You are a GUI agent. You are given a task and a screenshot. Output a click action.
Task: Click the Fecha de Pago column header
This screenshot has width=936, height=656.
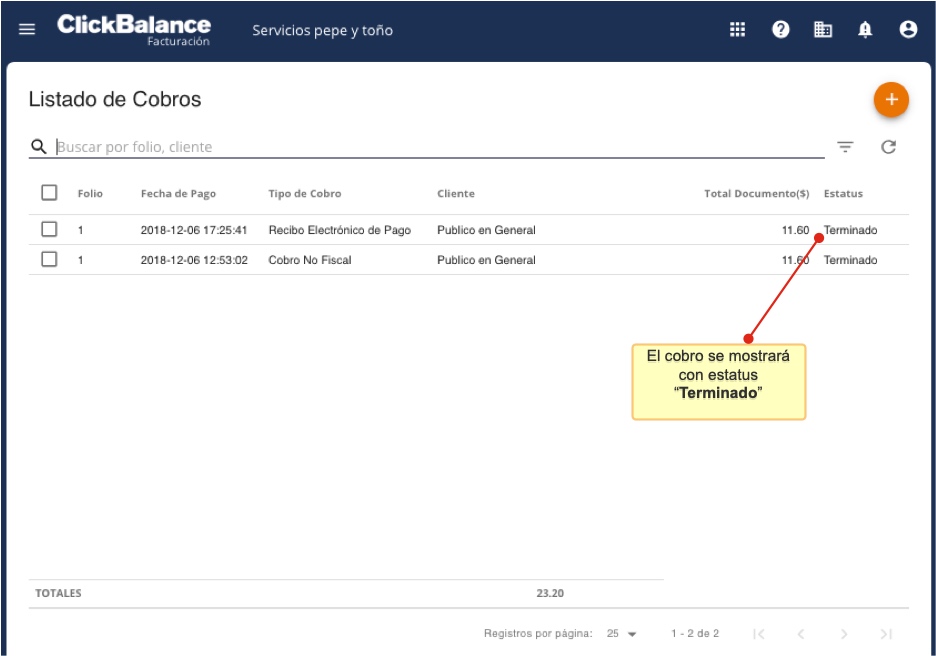178,194
